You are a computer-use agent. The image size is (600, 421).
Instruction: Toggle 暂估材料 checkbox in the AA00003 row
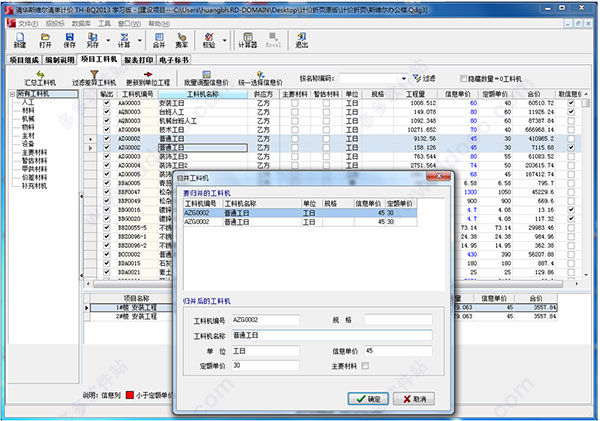[x=326, y=103]
